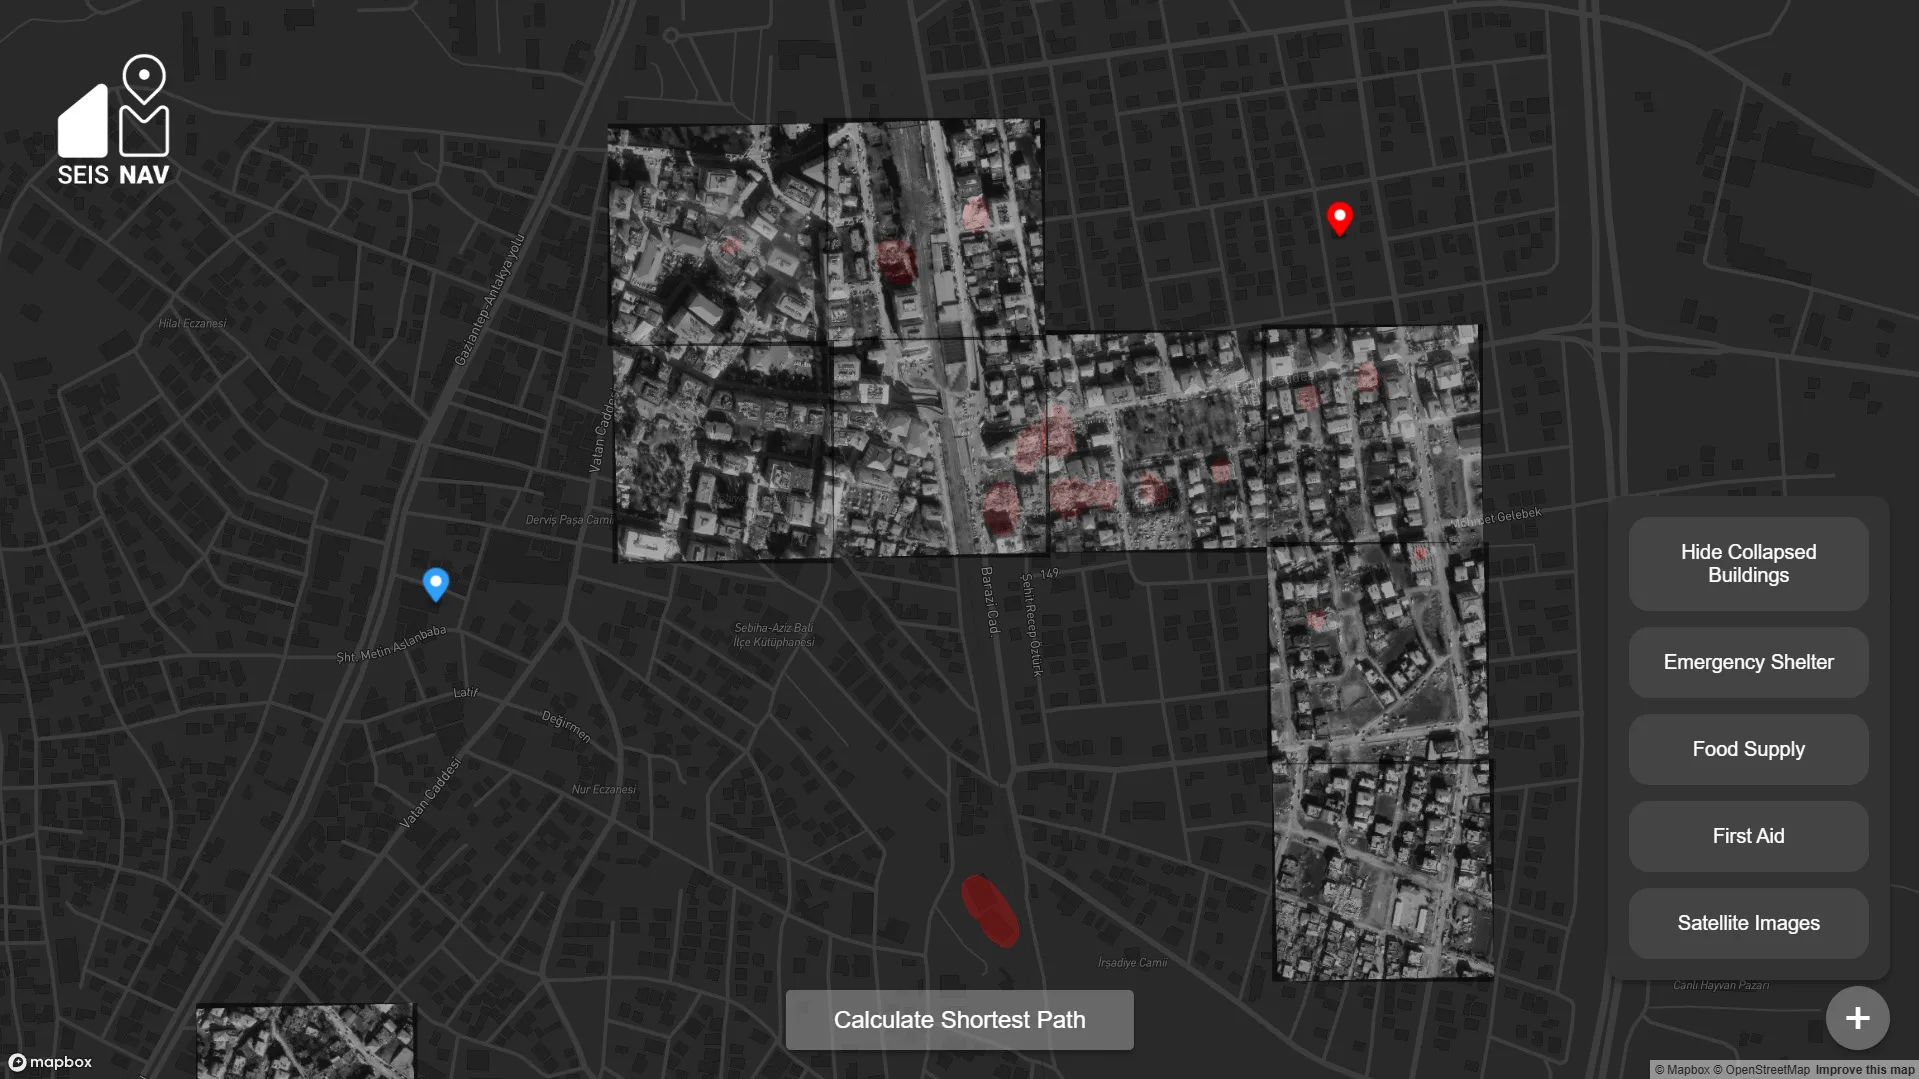Click the plus add button

pyautogui.click(x=1857, y=1018)
